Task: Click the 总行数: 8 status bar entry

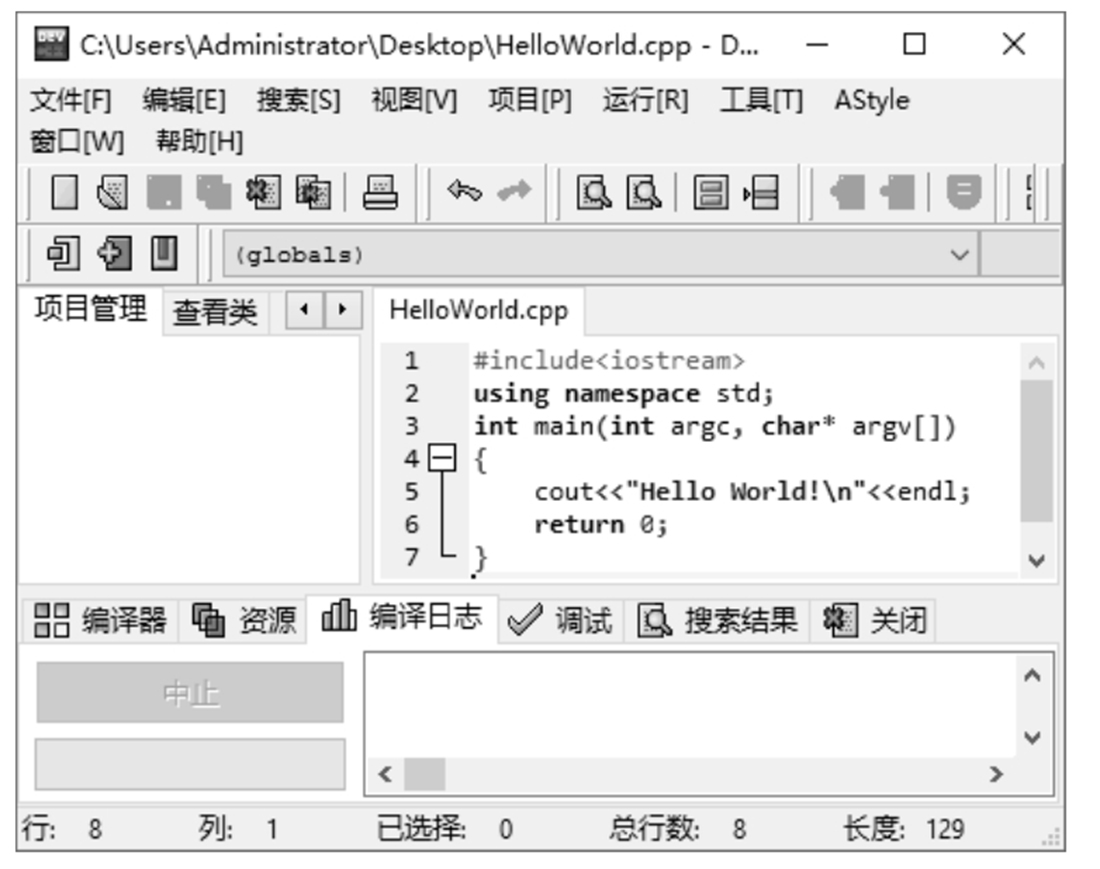Action: pos(677,829)
